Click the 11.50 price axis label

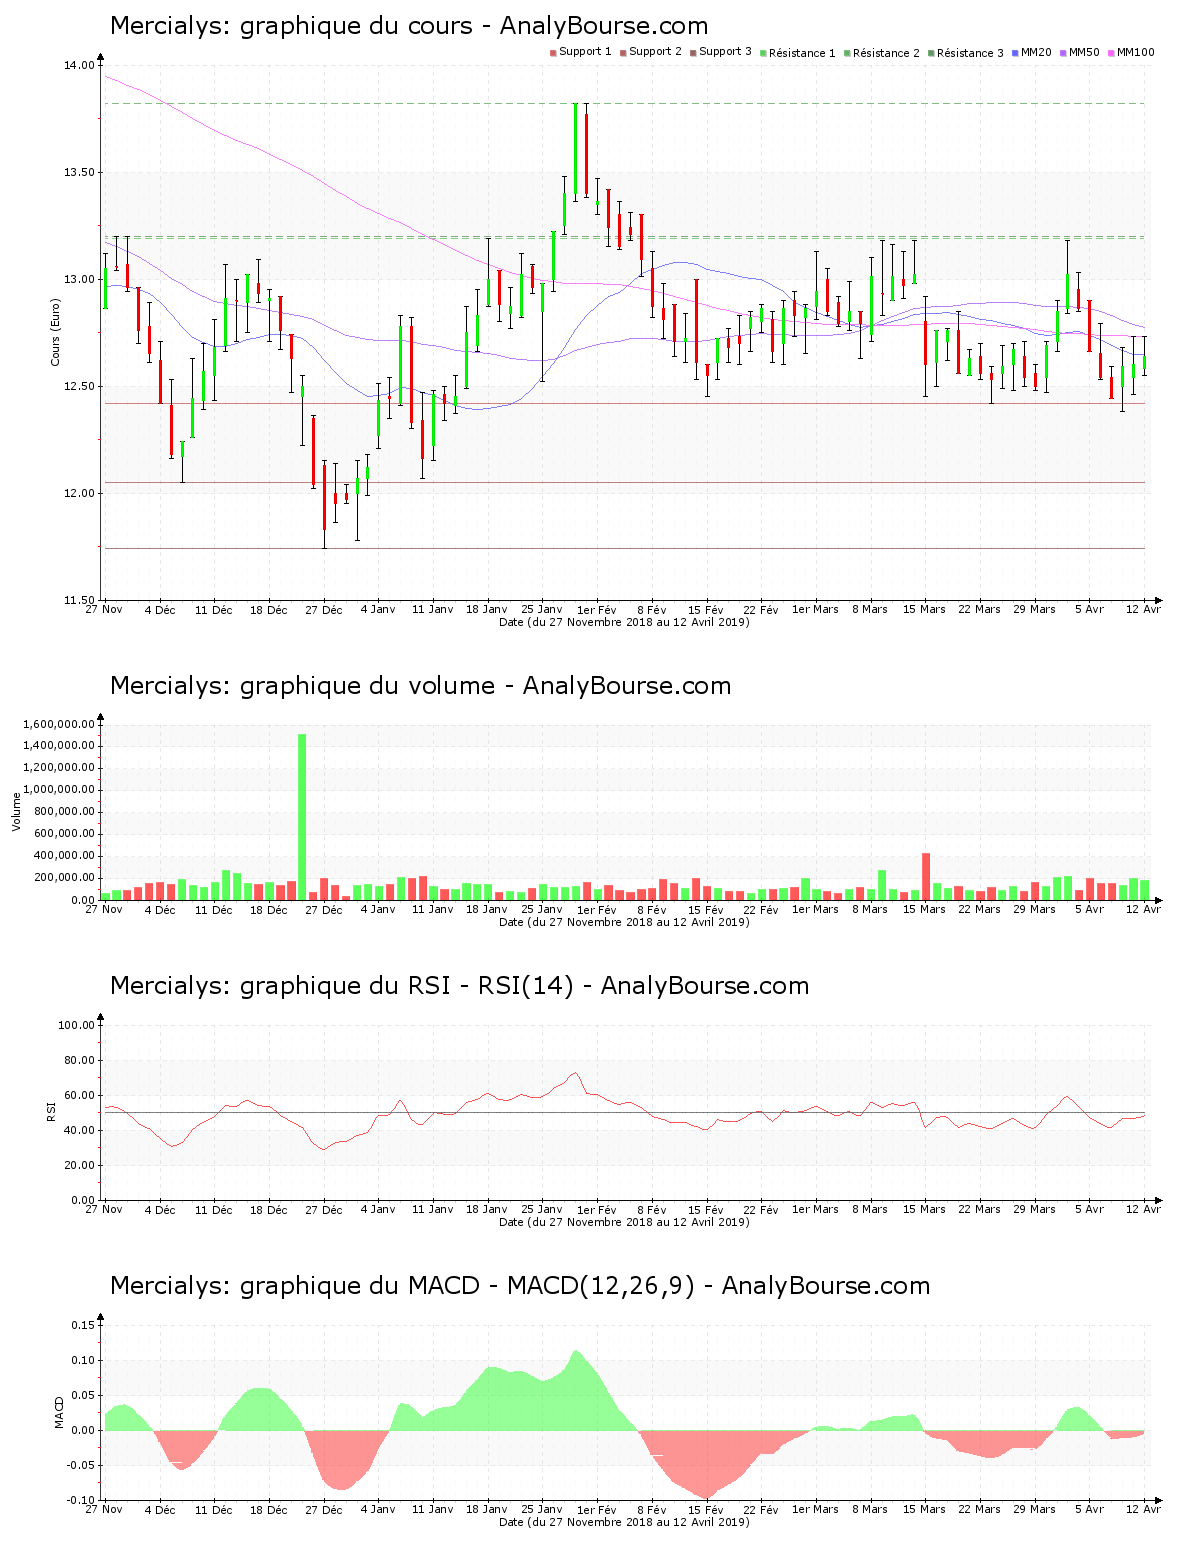(79, 601)
